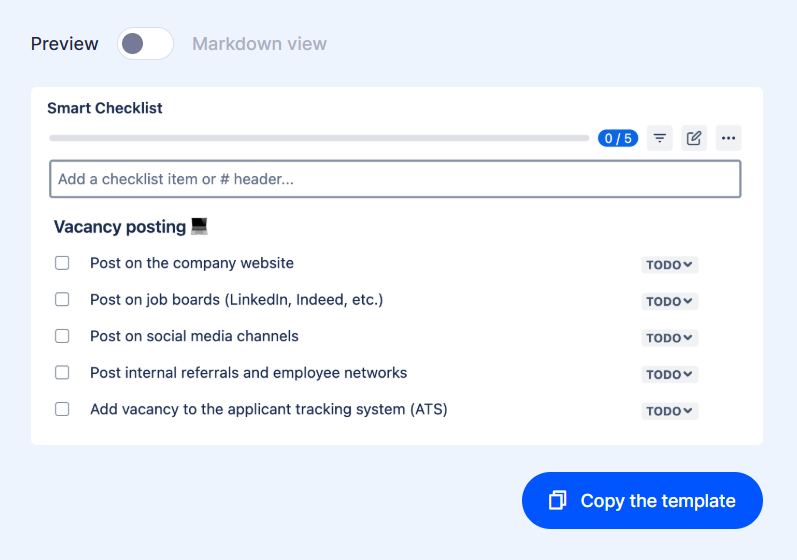Switch to Markdown view label
Image resolution: width=797 pixels, height=560 pixels.
(x=259, y=44)
